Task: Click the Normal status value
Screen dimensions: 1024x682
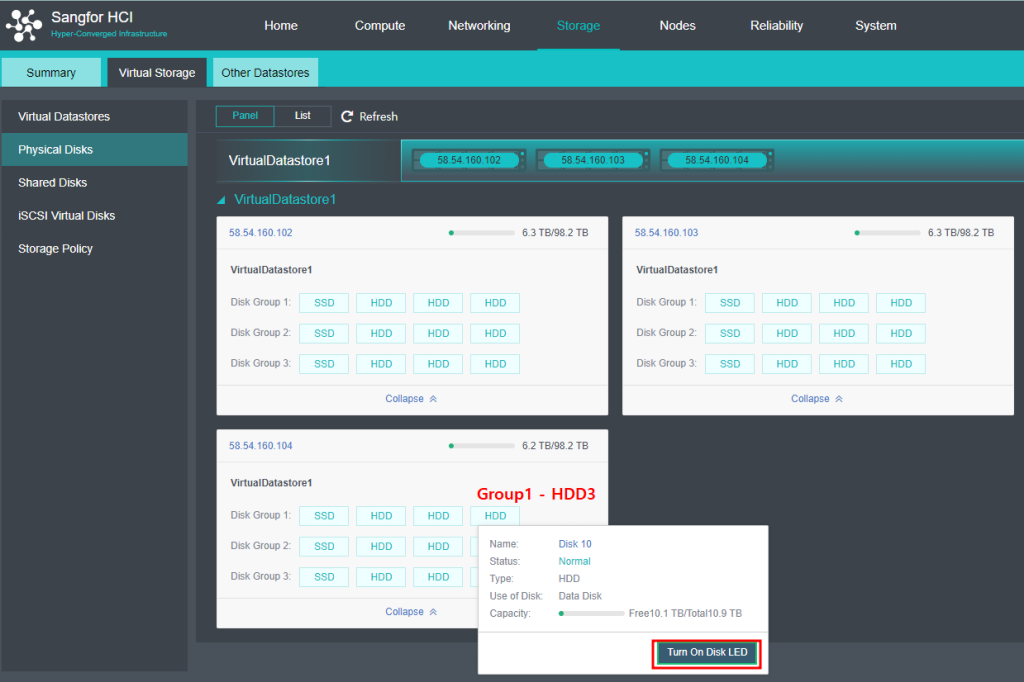Action: pyautogui.click(x=575, y=561)
